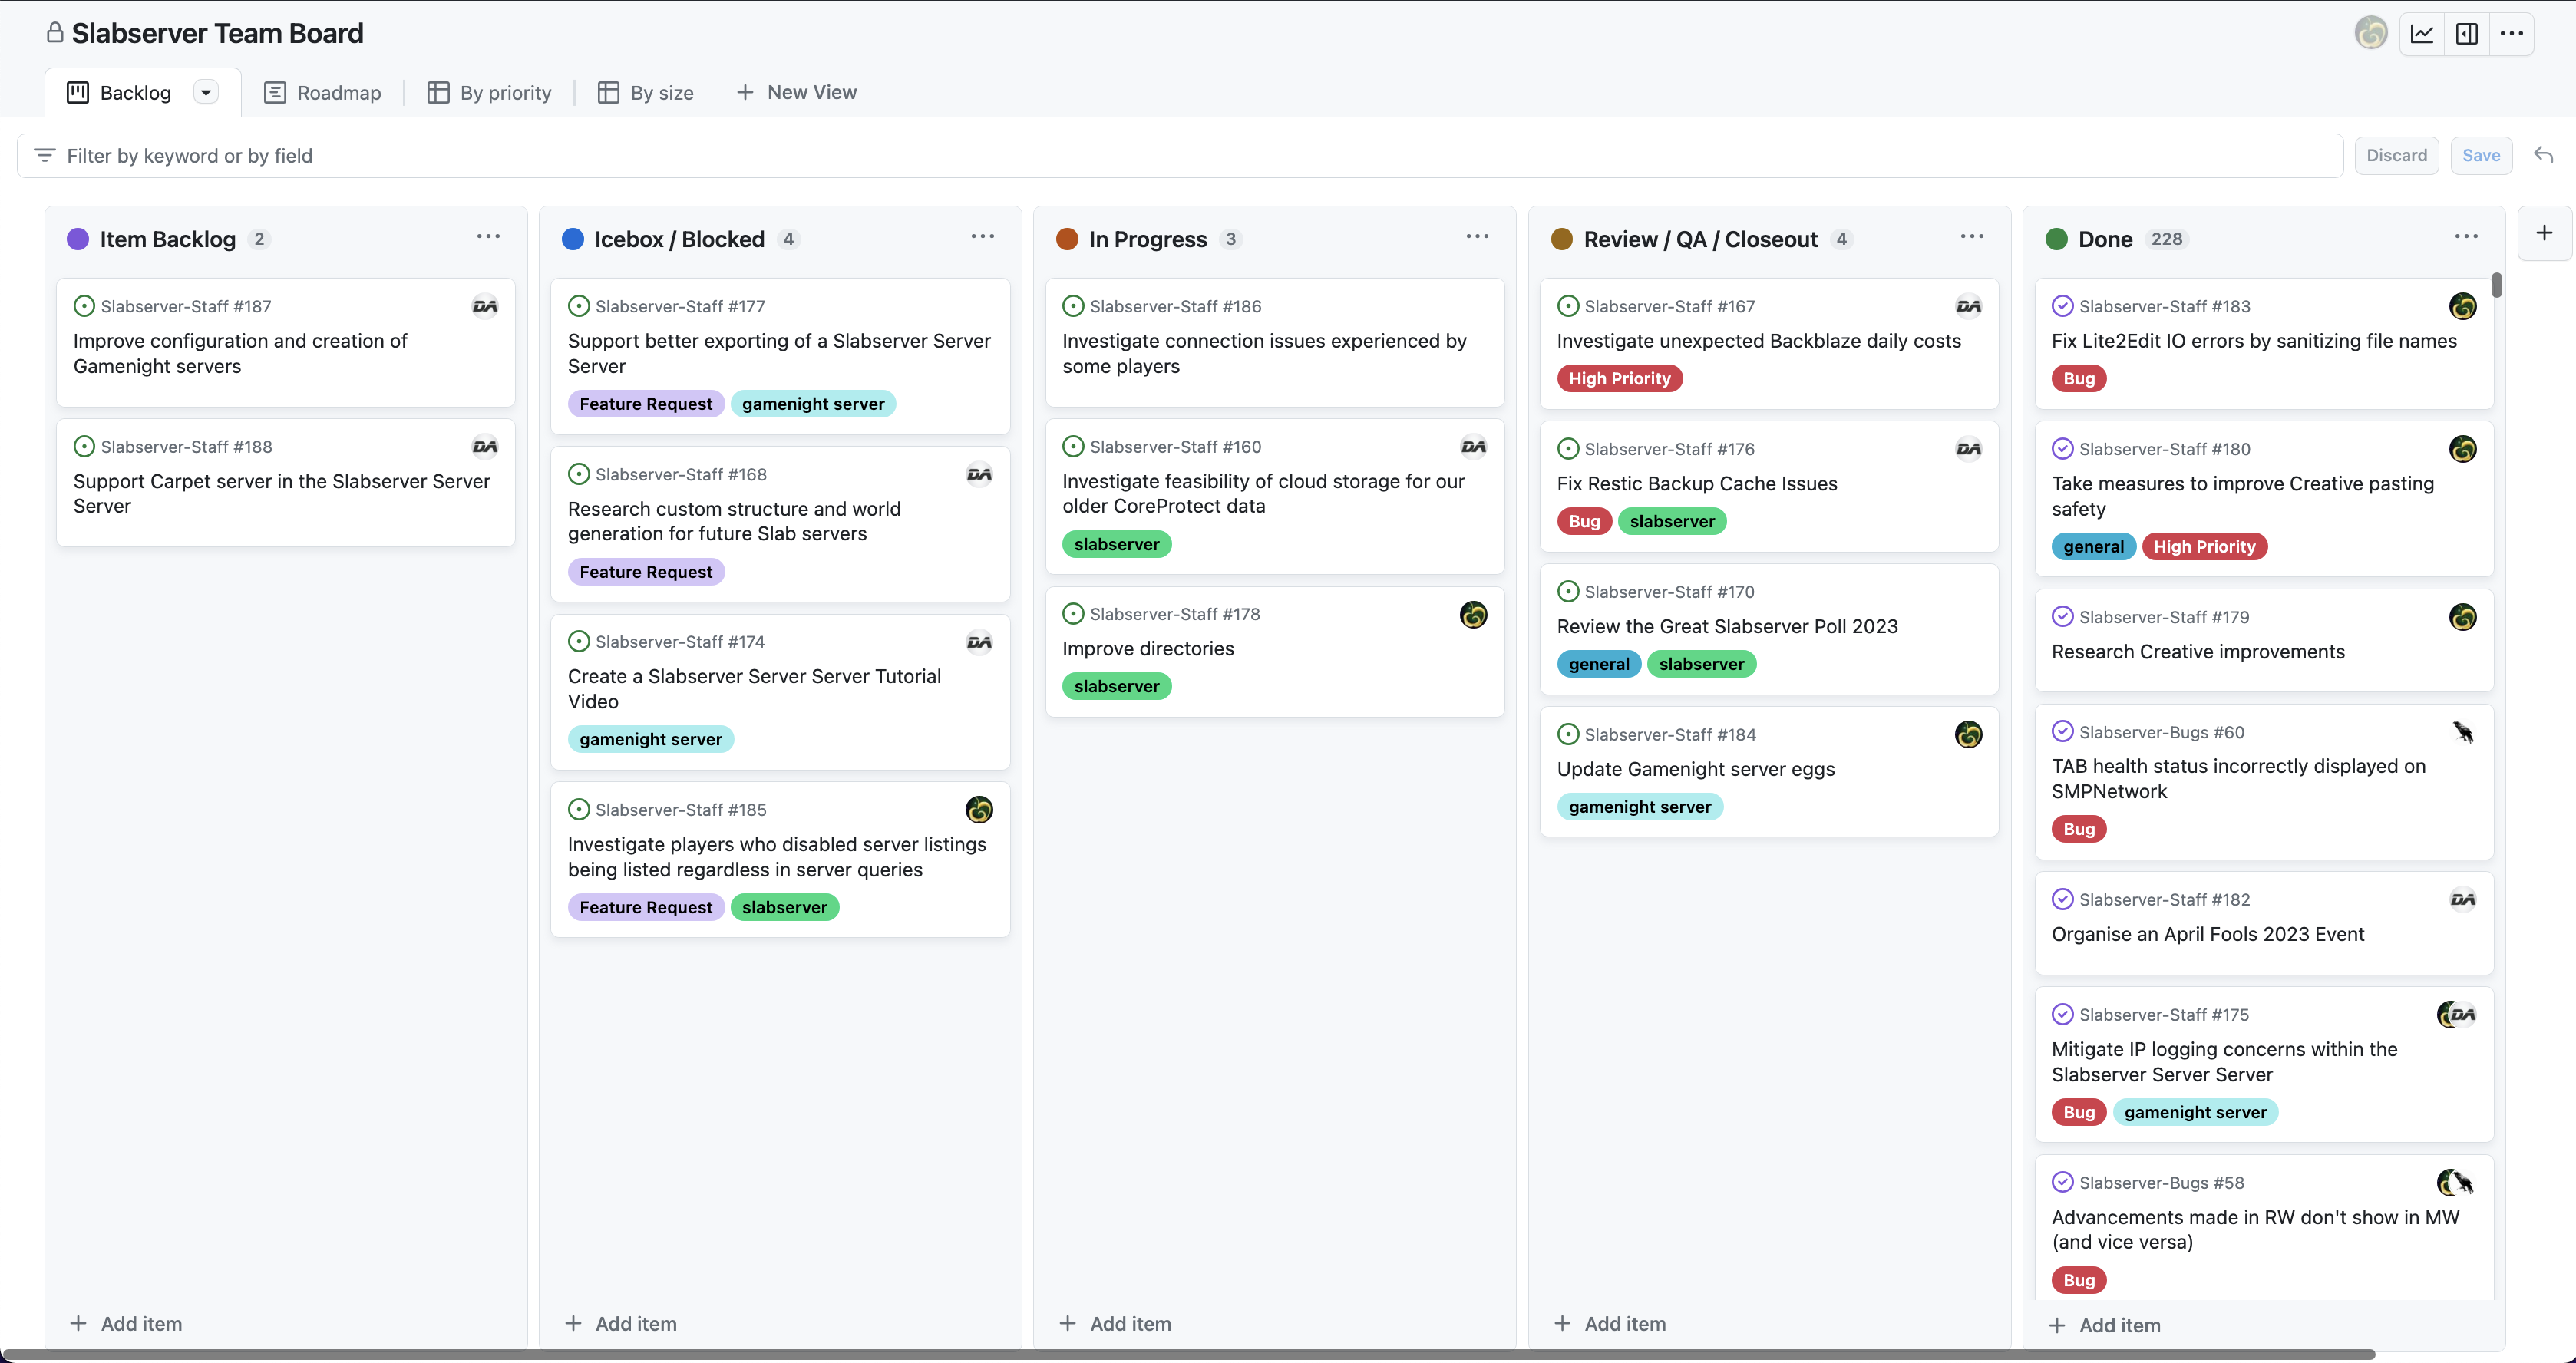Open the Insights chart icon
The height and width of the screenshot is (1363, 2576).
tap(2421, 34)
